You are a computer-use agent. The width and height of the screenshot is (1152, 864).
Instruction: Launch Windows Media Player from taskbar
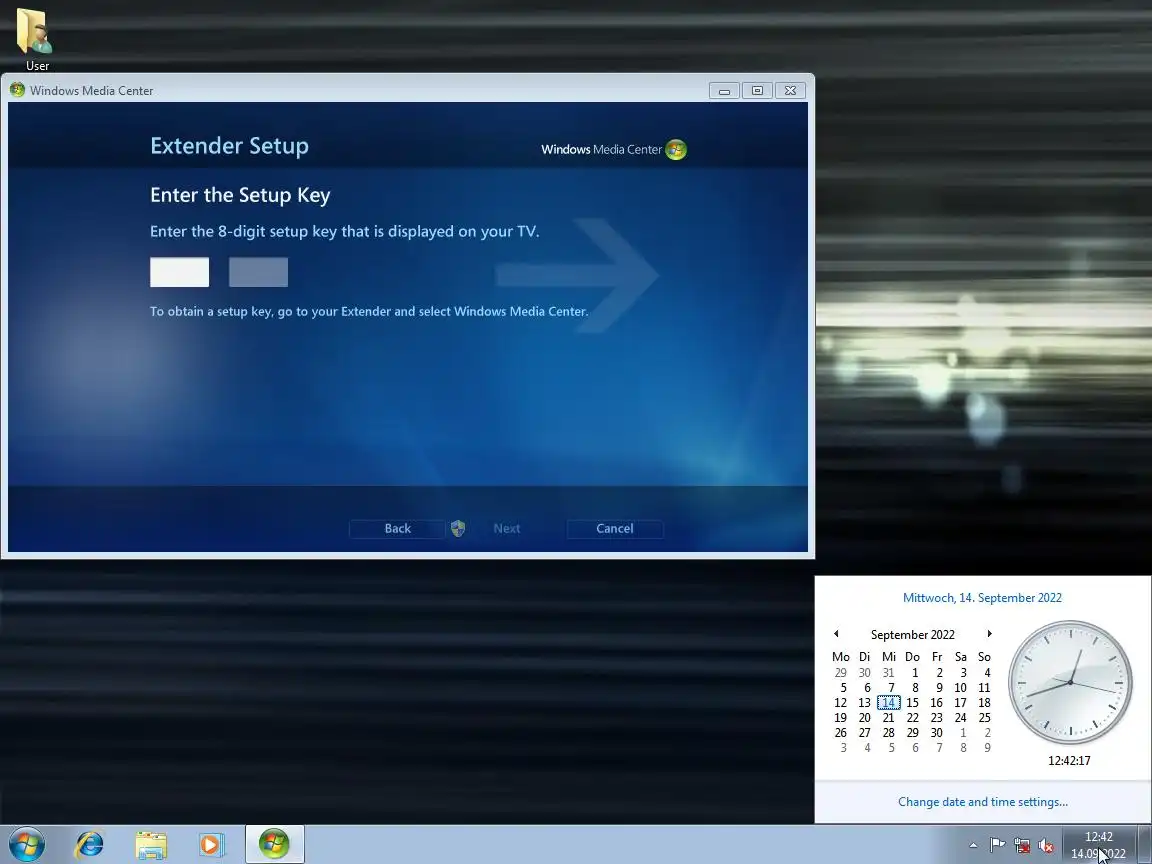(211, 845)
